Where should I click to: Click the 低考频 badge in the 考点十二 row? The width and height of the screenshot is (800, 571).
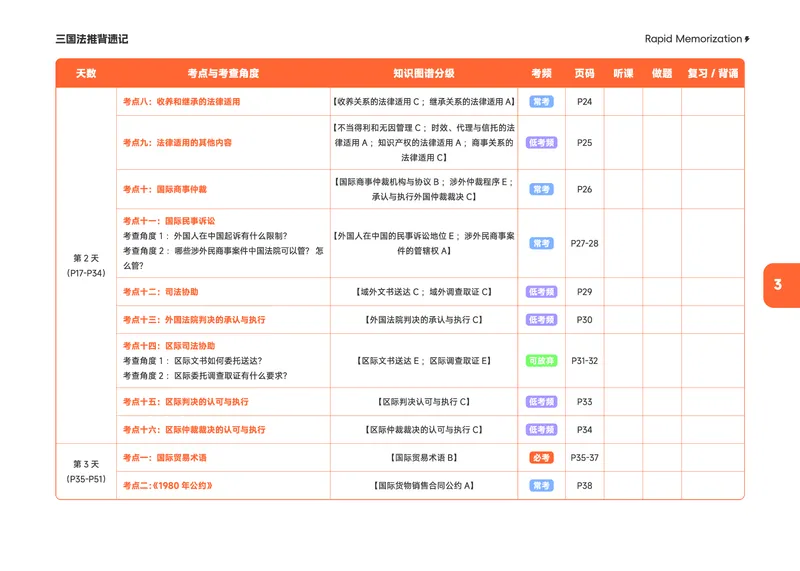tap(541, 292)
